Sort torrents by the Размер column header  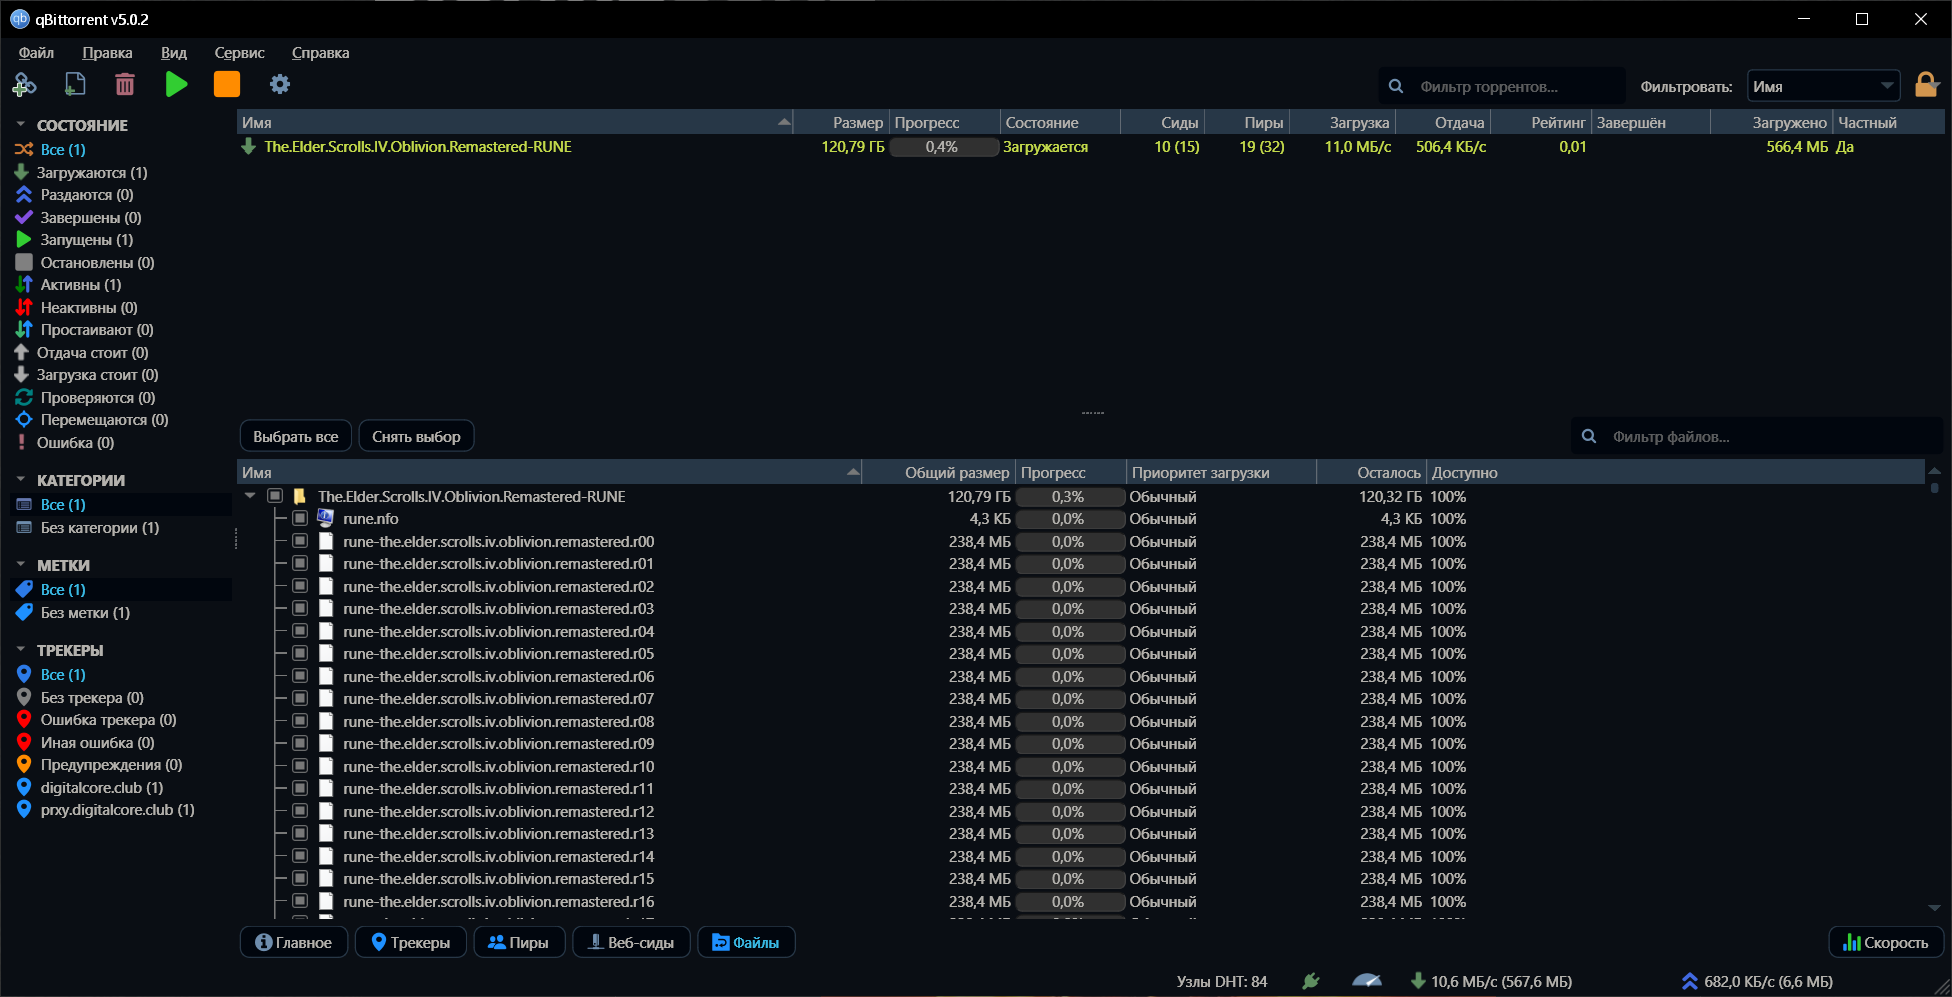(842, 122)
